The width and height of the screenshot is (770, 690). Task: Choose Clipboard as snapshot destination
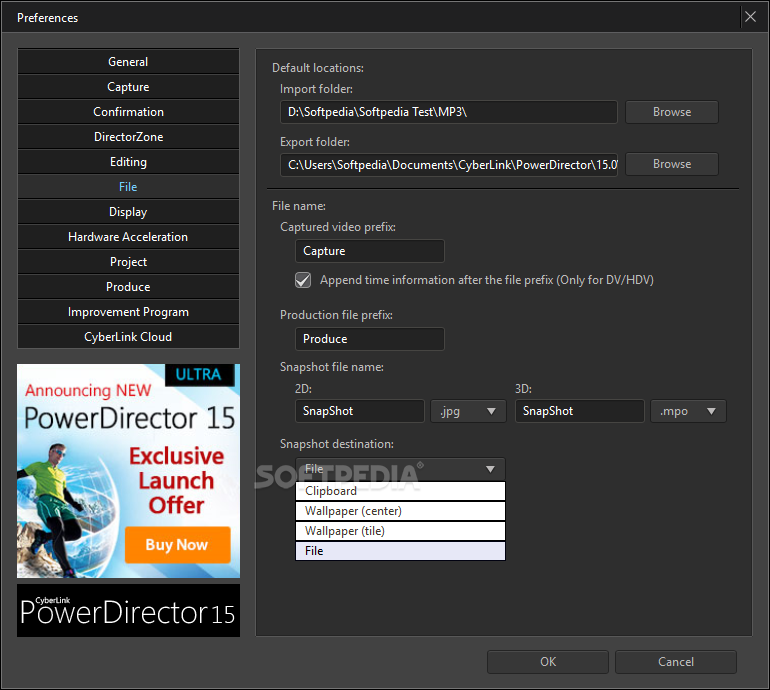point(400,491)
